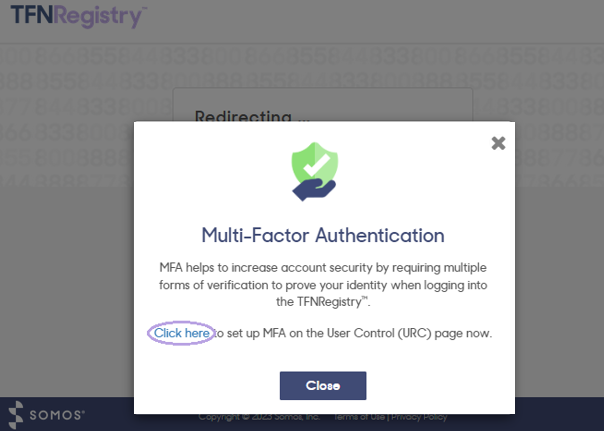Click the purple "Registry" part of logo
The width and height of the screenshot is (604, 431).
click(x=100, y=17)
